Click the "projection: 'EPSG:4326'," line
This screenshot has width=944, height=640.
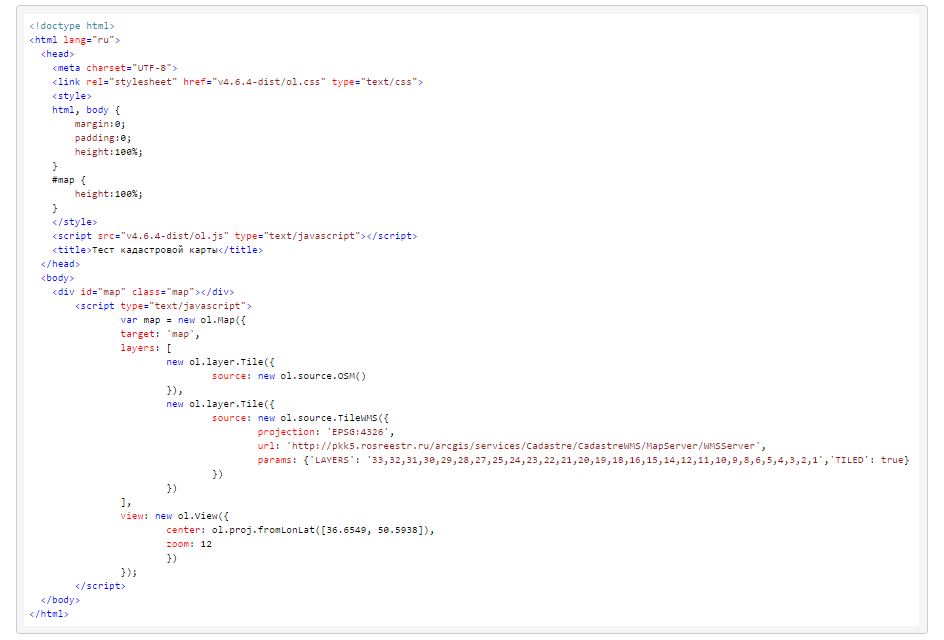tap(326, 432)
